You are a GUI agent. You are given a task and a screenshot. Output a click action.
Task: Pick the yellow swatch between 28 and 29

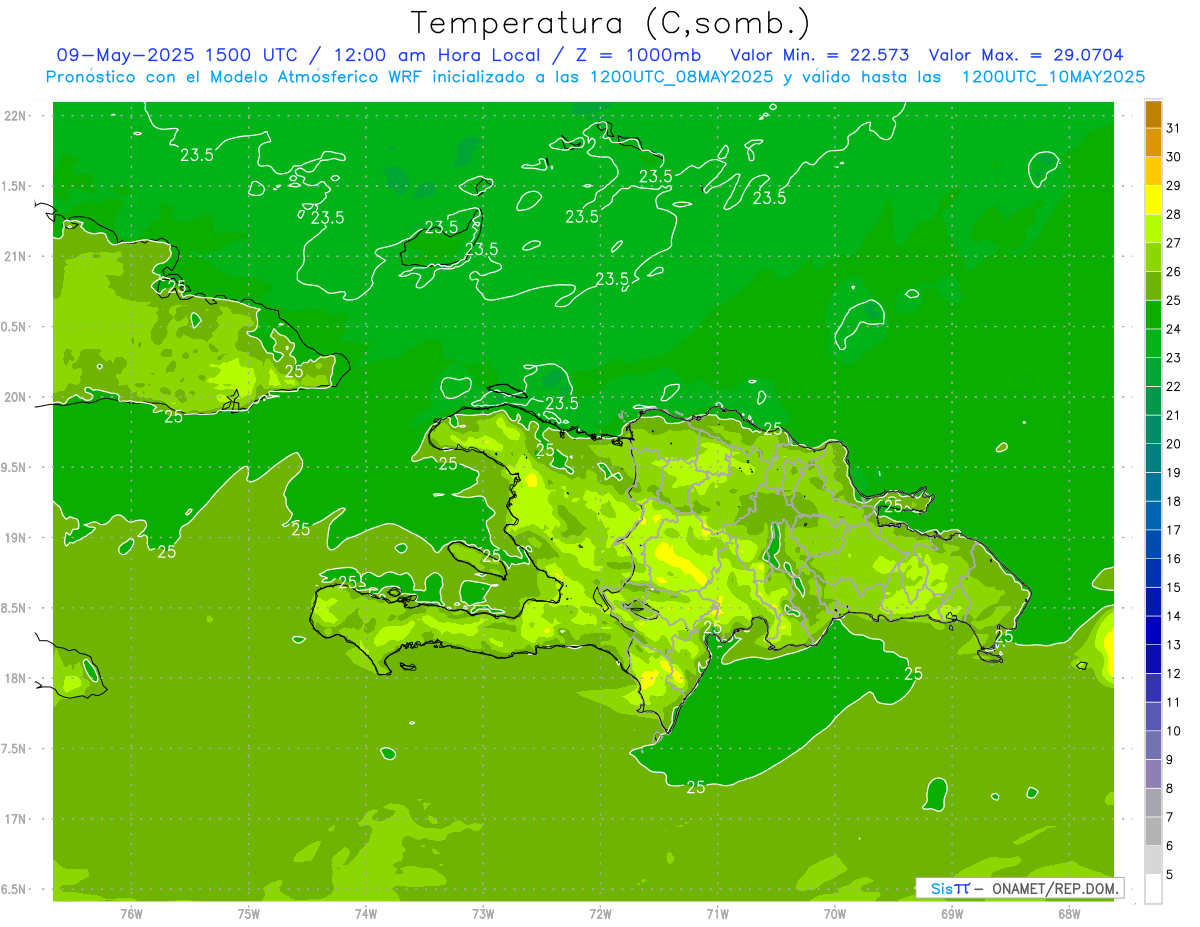1153,200
